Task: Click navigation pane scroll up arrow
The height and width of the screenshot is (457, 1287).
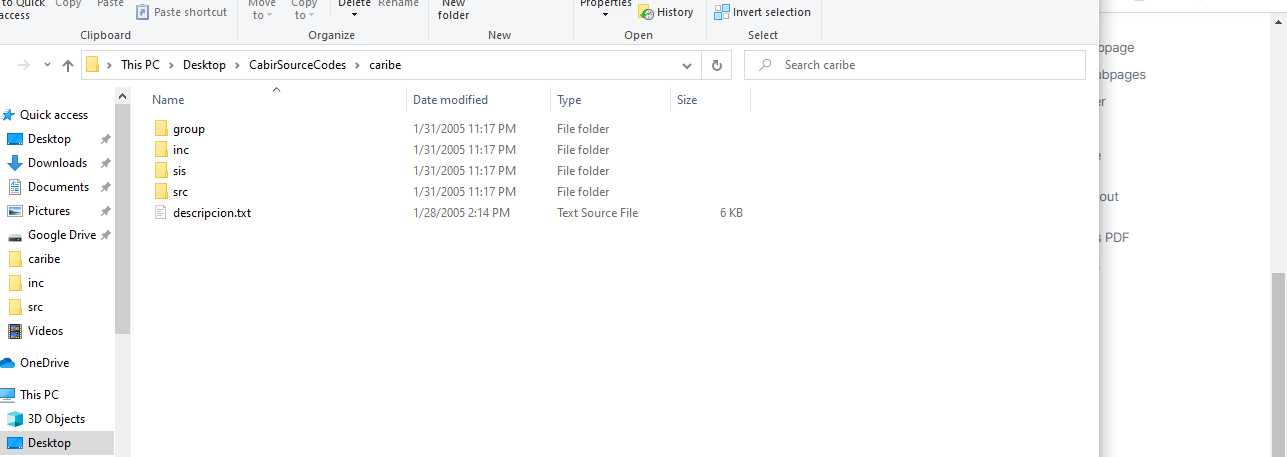Action: point(123,96)
